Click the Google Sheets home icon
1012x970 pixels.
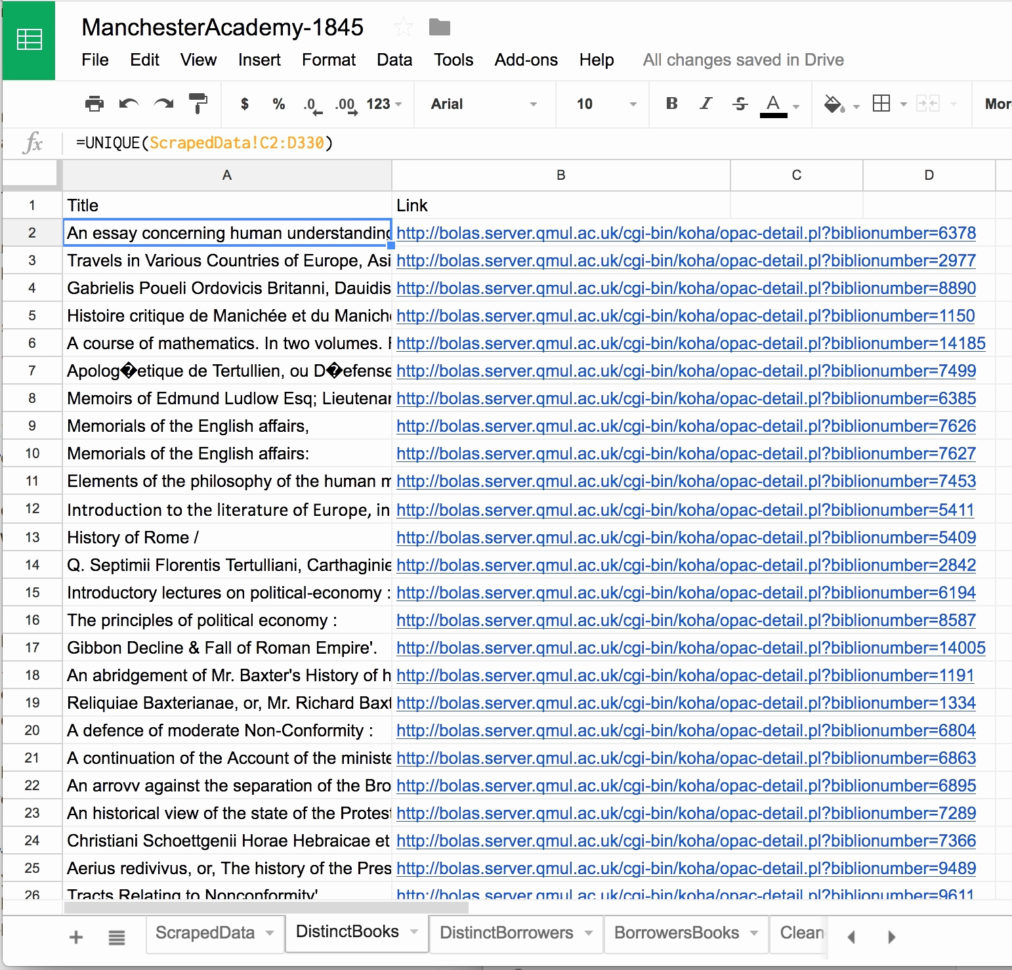click(29, 40)
